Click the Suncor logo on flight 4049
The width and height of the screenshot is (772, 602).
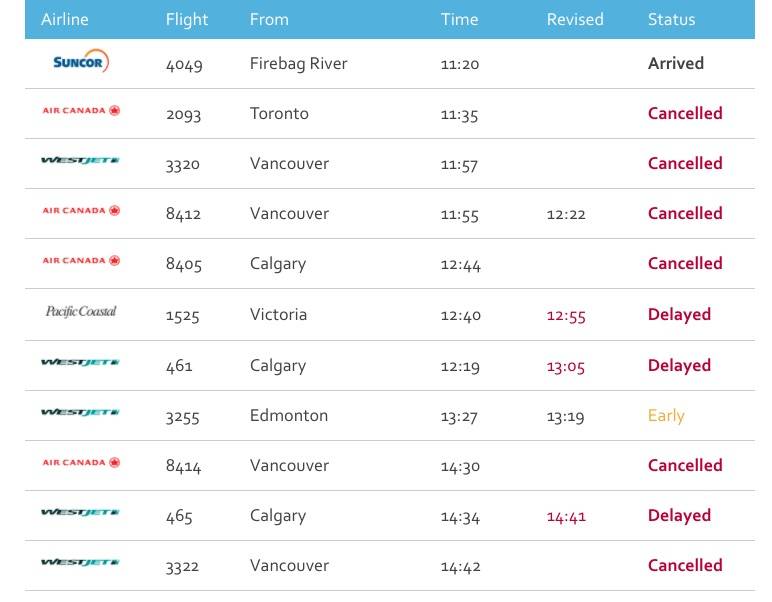tap(81, 61)
